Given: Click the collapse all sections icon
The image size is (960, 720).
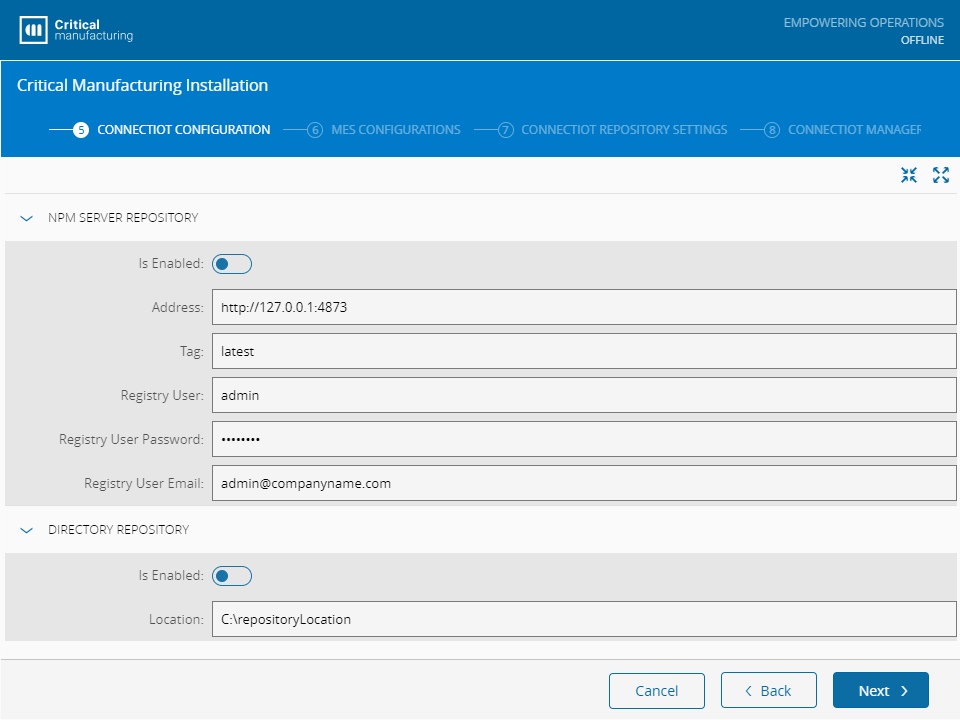Looking at the screenshot, I should pos(908,175).
